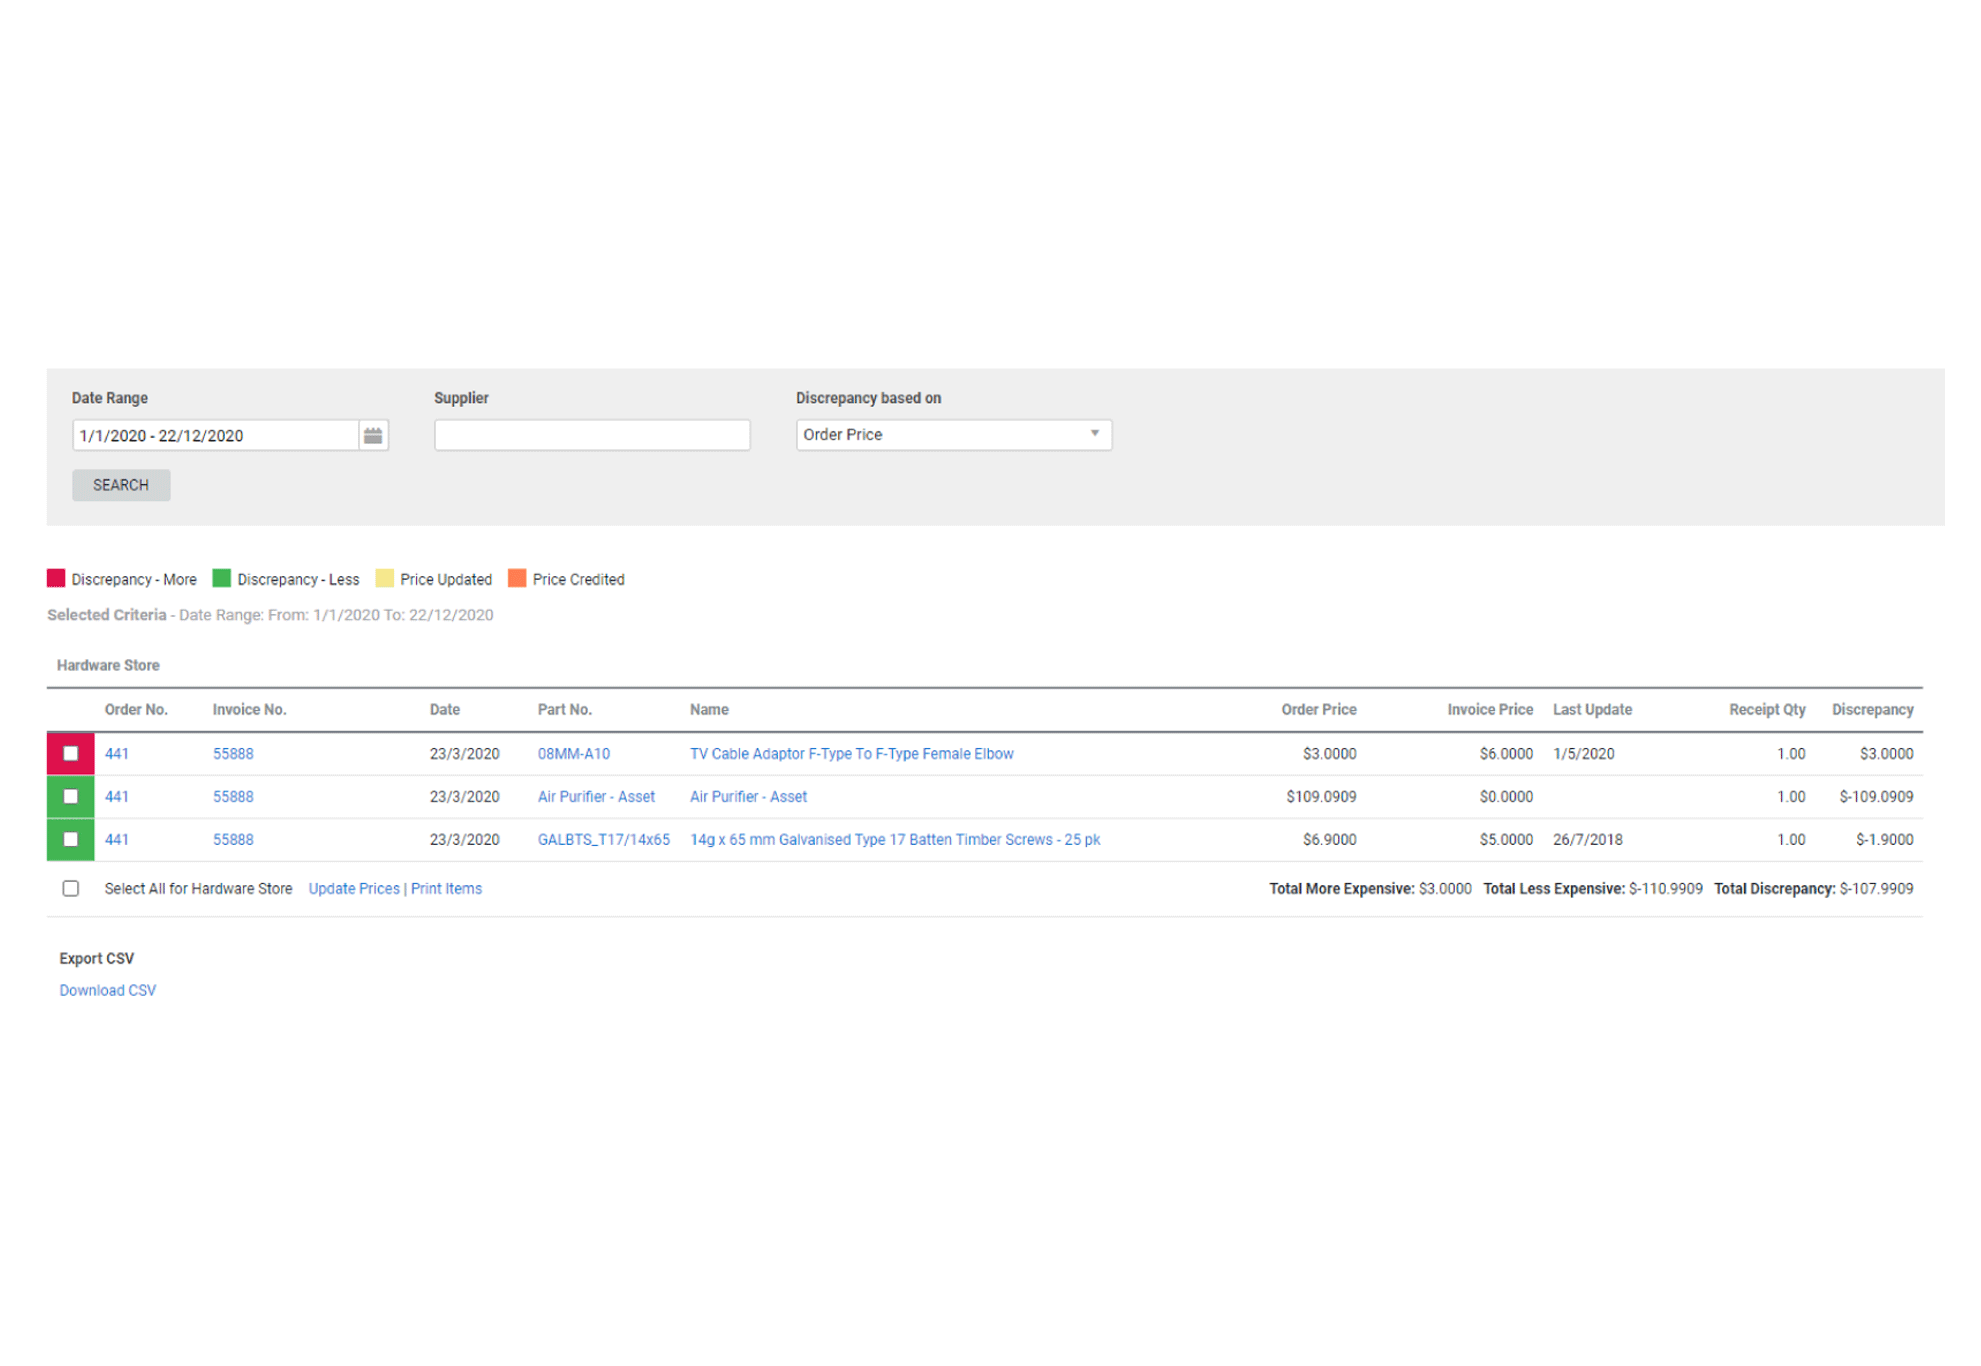Image resolution: width=1981 pixels, height=1366 pixels.
Task: Enable Select All for Hardware Store
Action: coord(71,889)
